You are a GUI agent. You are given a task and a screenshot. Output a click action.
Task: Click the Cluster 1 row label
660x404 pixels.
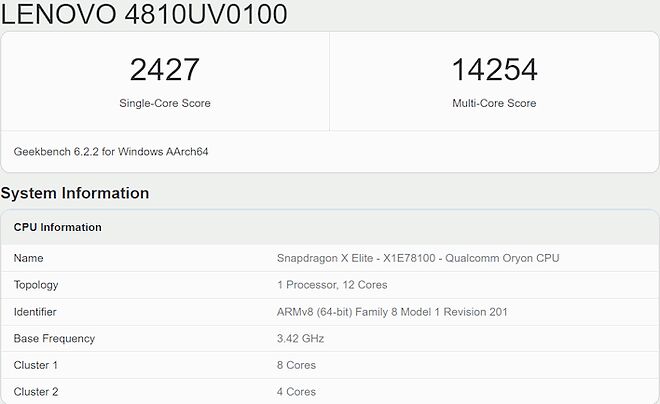click(36, 366)
